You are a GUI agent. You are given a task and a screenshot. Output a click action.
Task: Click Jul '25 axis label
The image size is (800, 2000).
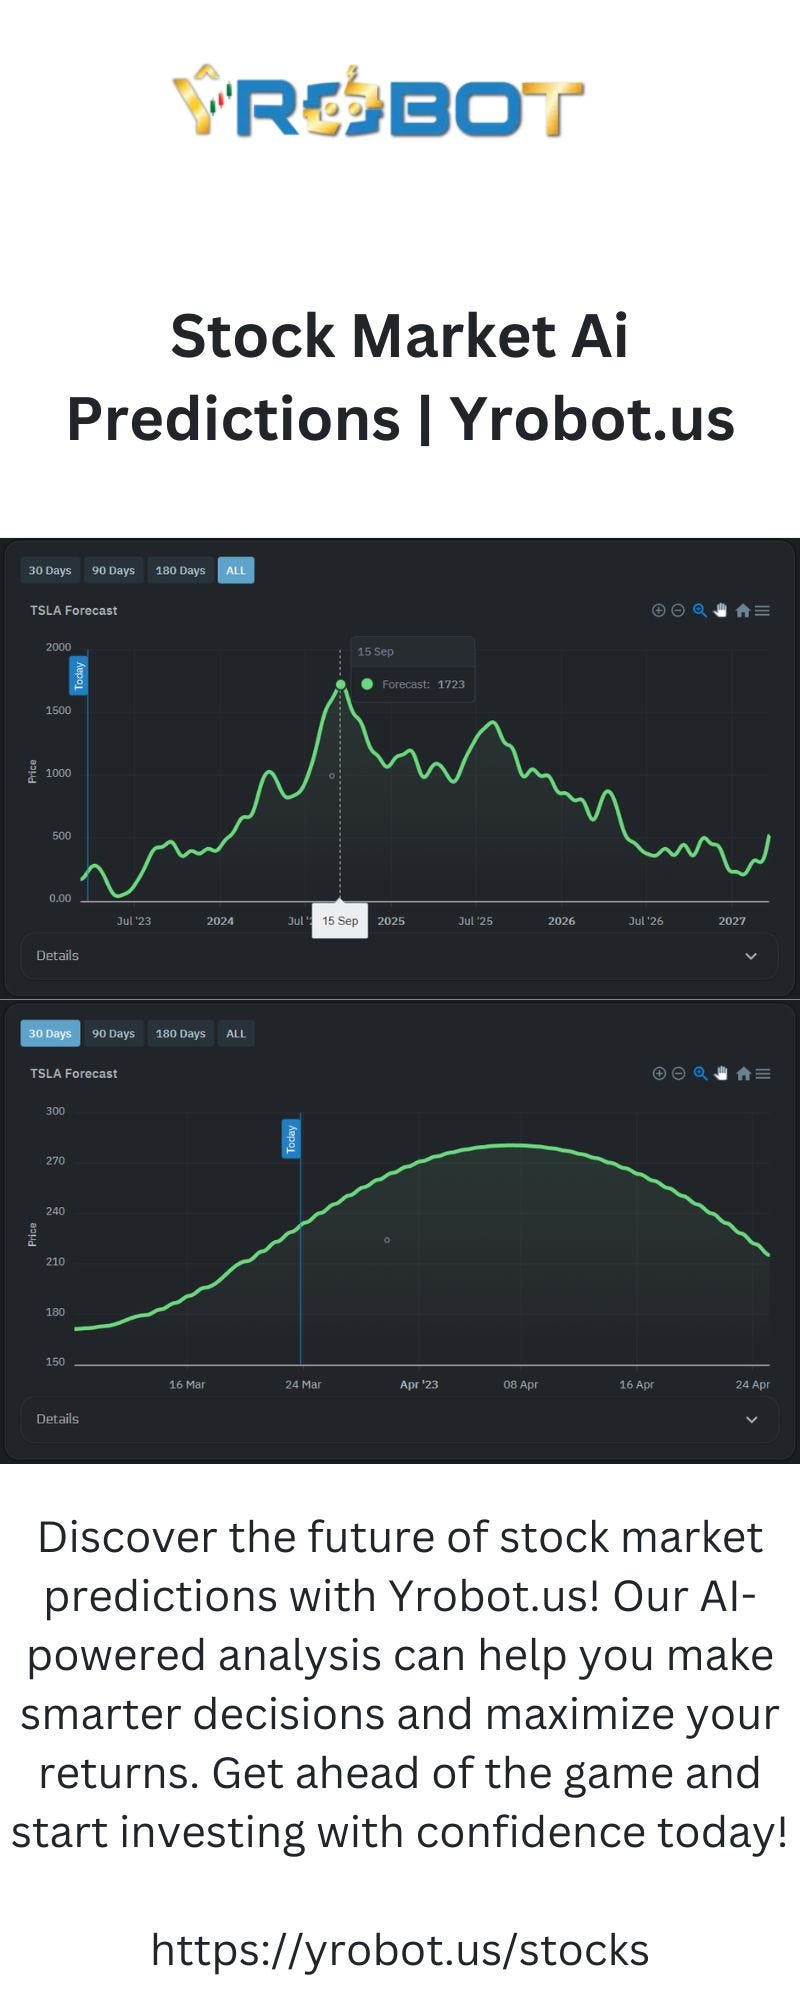click(475, 921)
